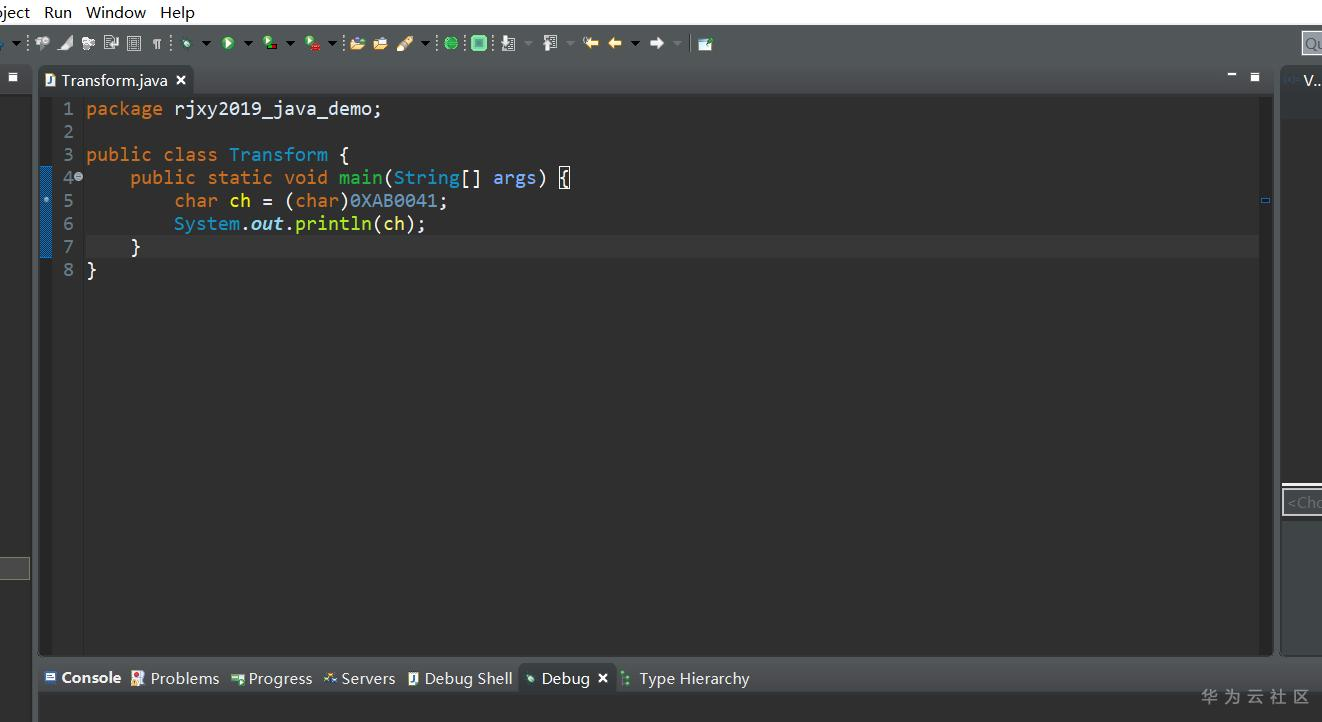The width and height of the screenshot is (1322, 722).
Task: Click the left side panel's view button
Action: 13,76
